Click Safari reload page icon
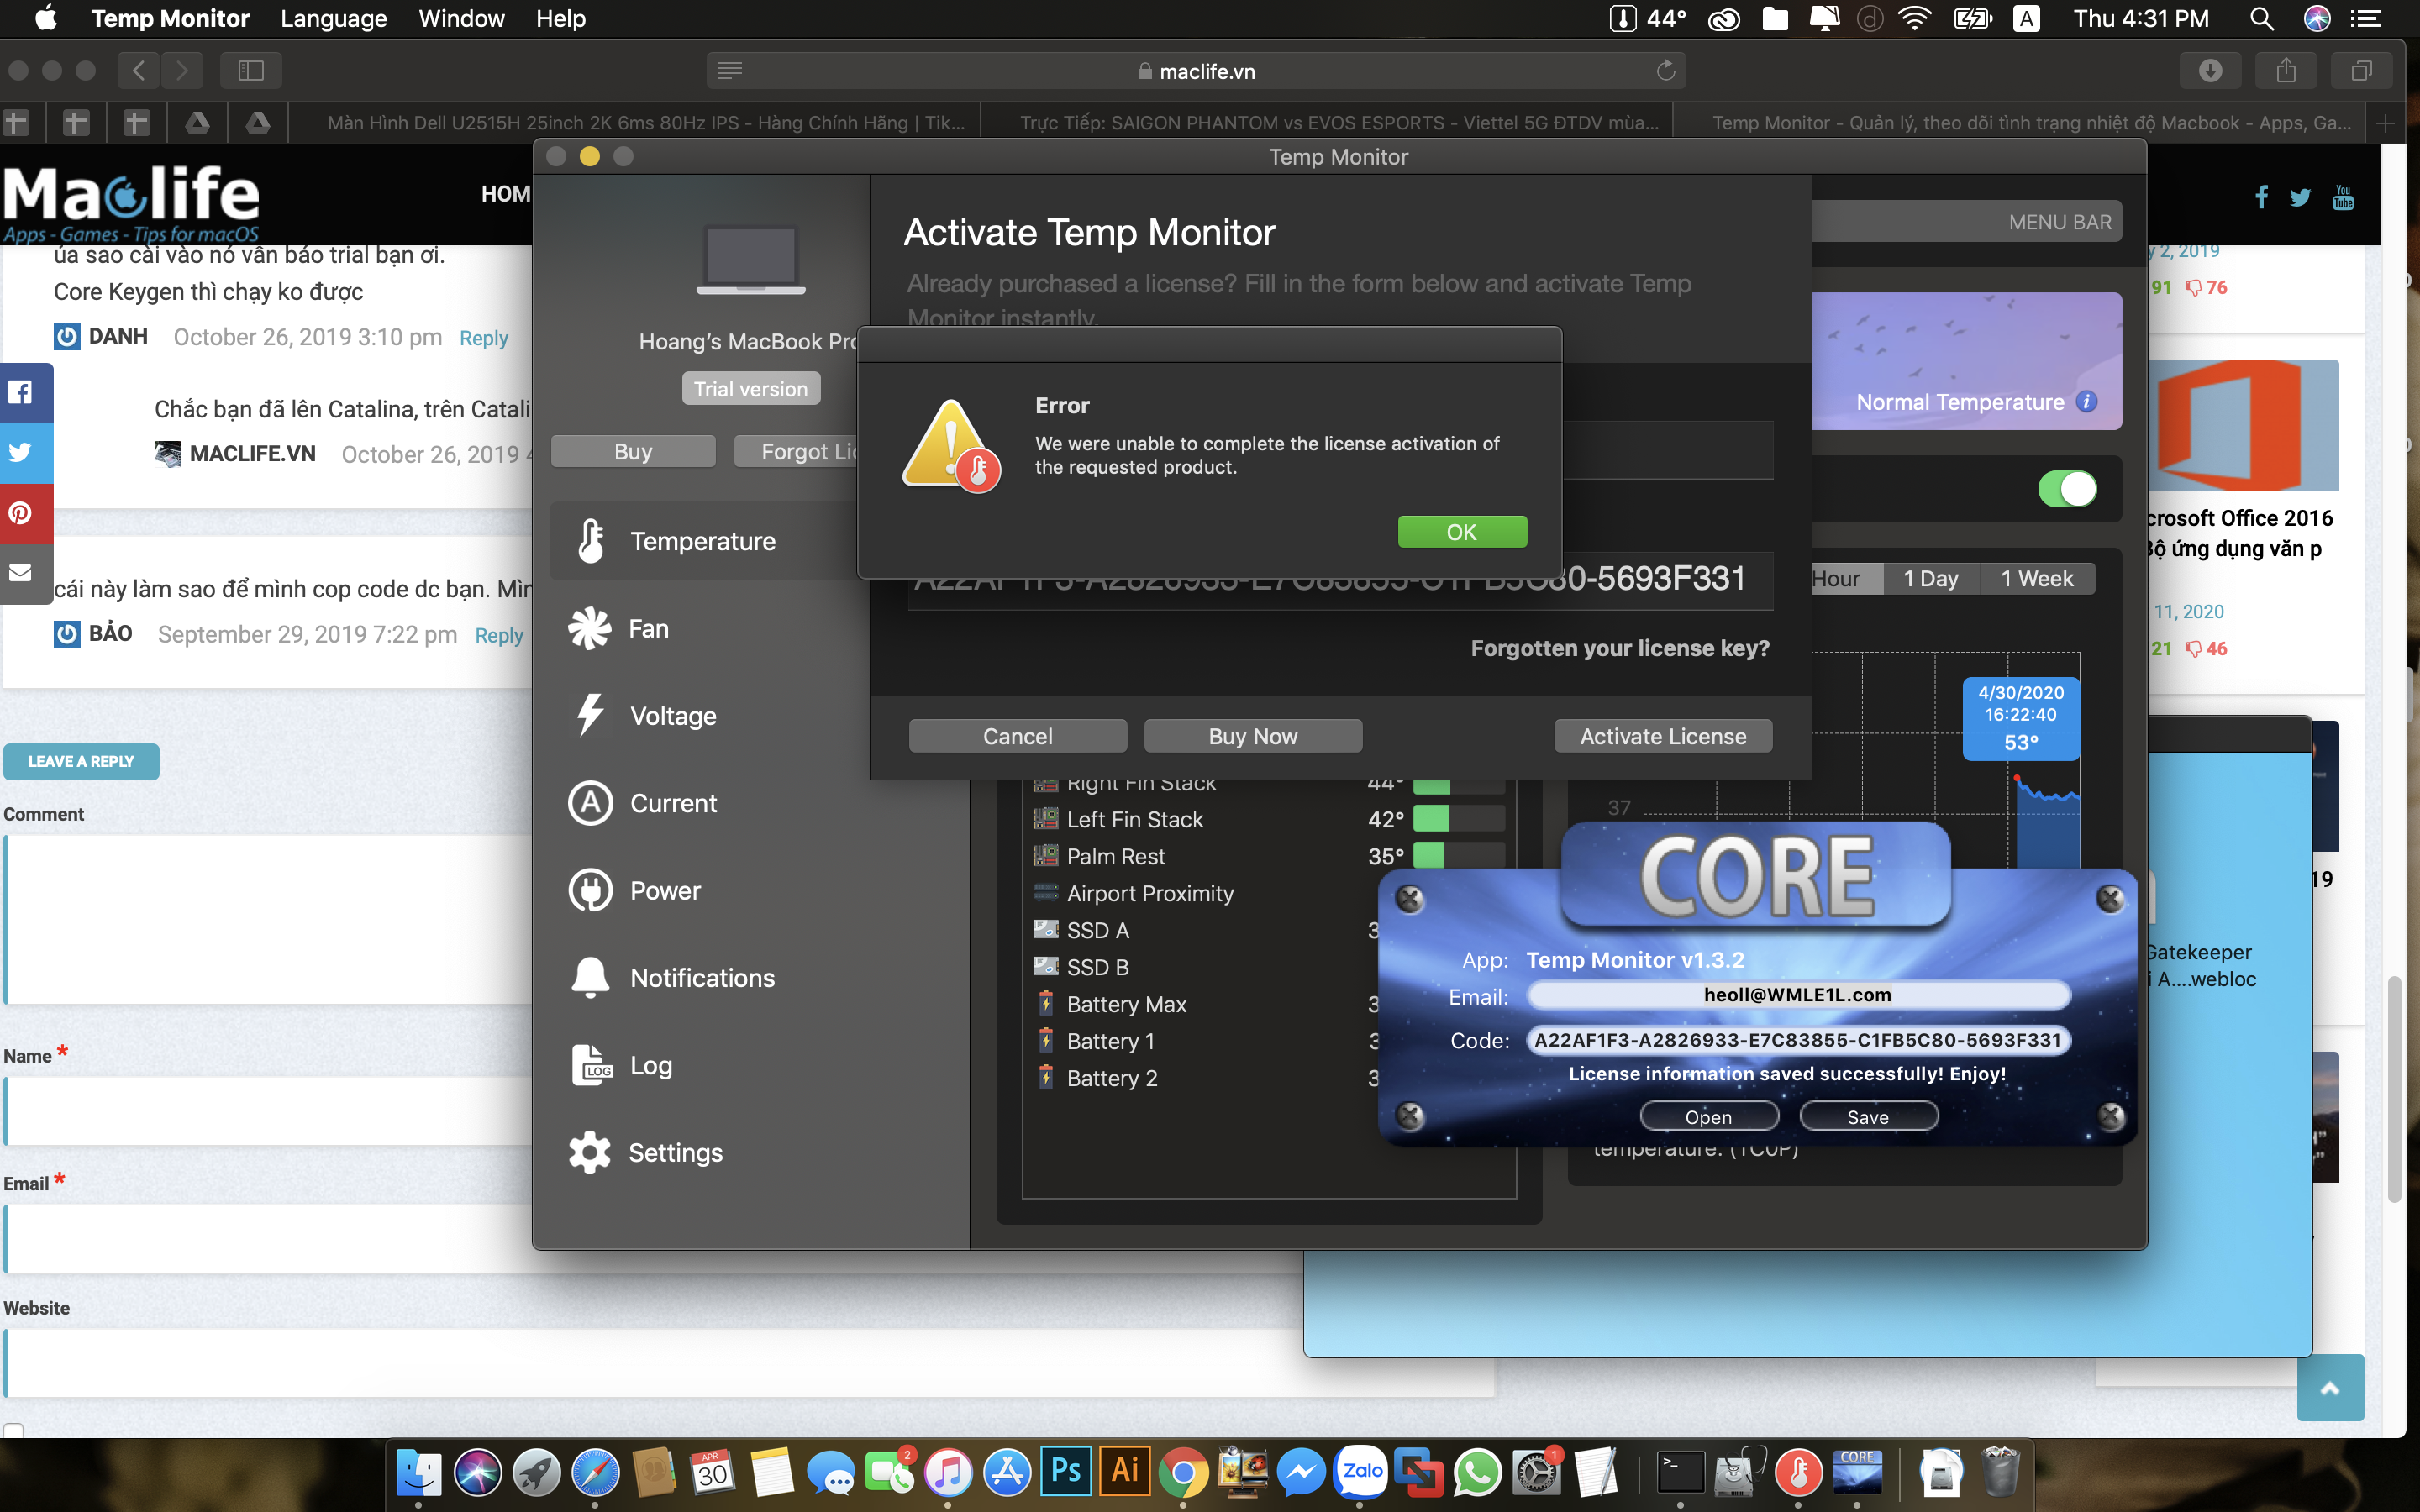Screen dimensions: 2420x1512 click(1665, 70)
